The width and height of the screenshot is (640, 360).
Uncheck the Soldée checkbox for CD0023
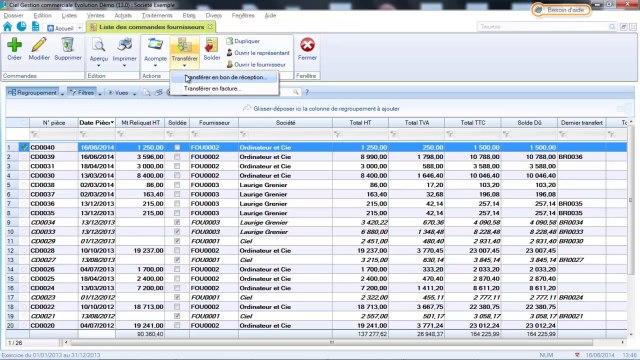[177, 298]
